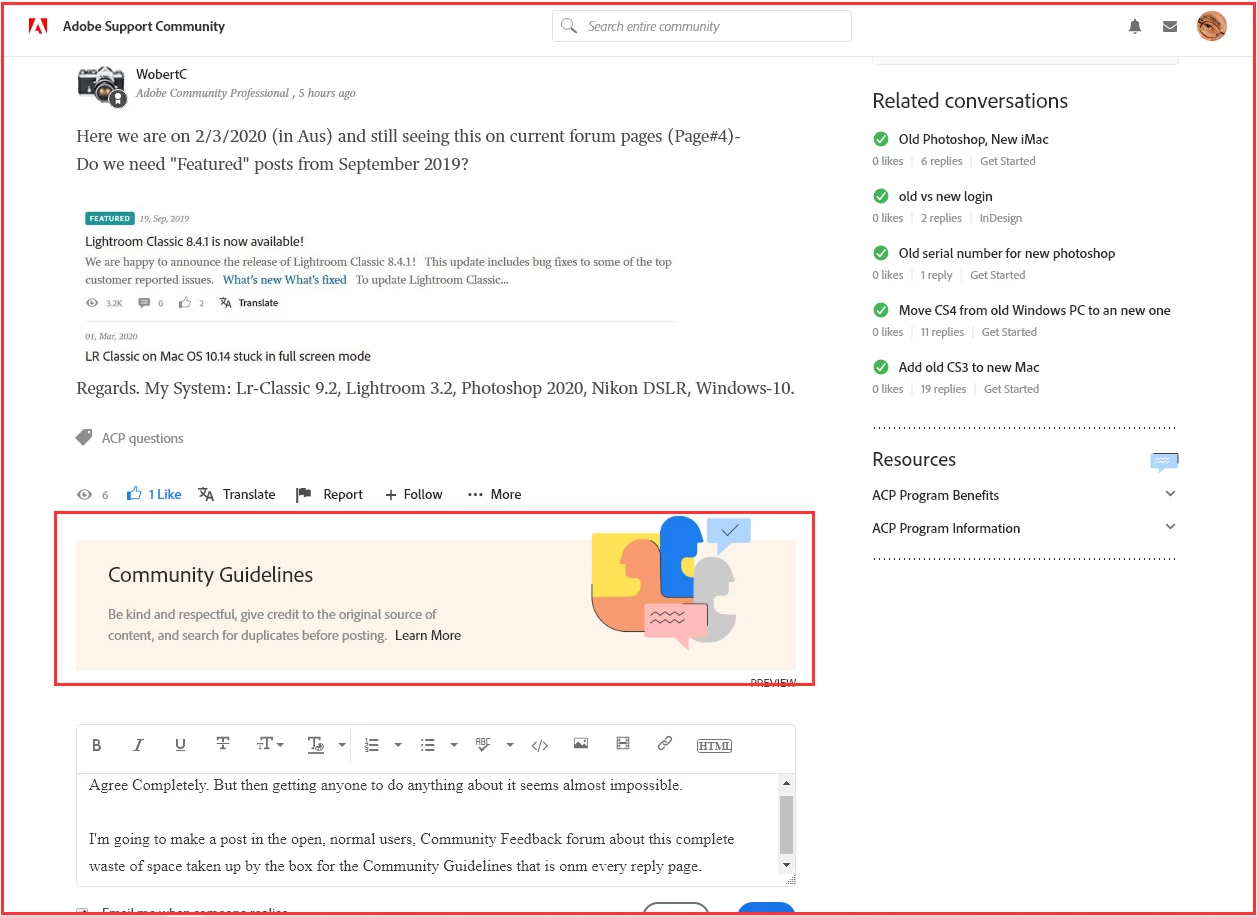The width and height of the screenshot is (1257, 917).
Task: Insert an image into reply
Action: tap(581, 744)
